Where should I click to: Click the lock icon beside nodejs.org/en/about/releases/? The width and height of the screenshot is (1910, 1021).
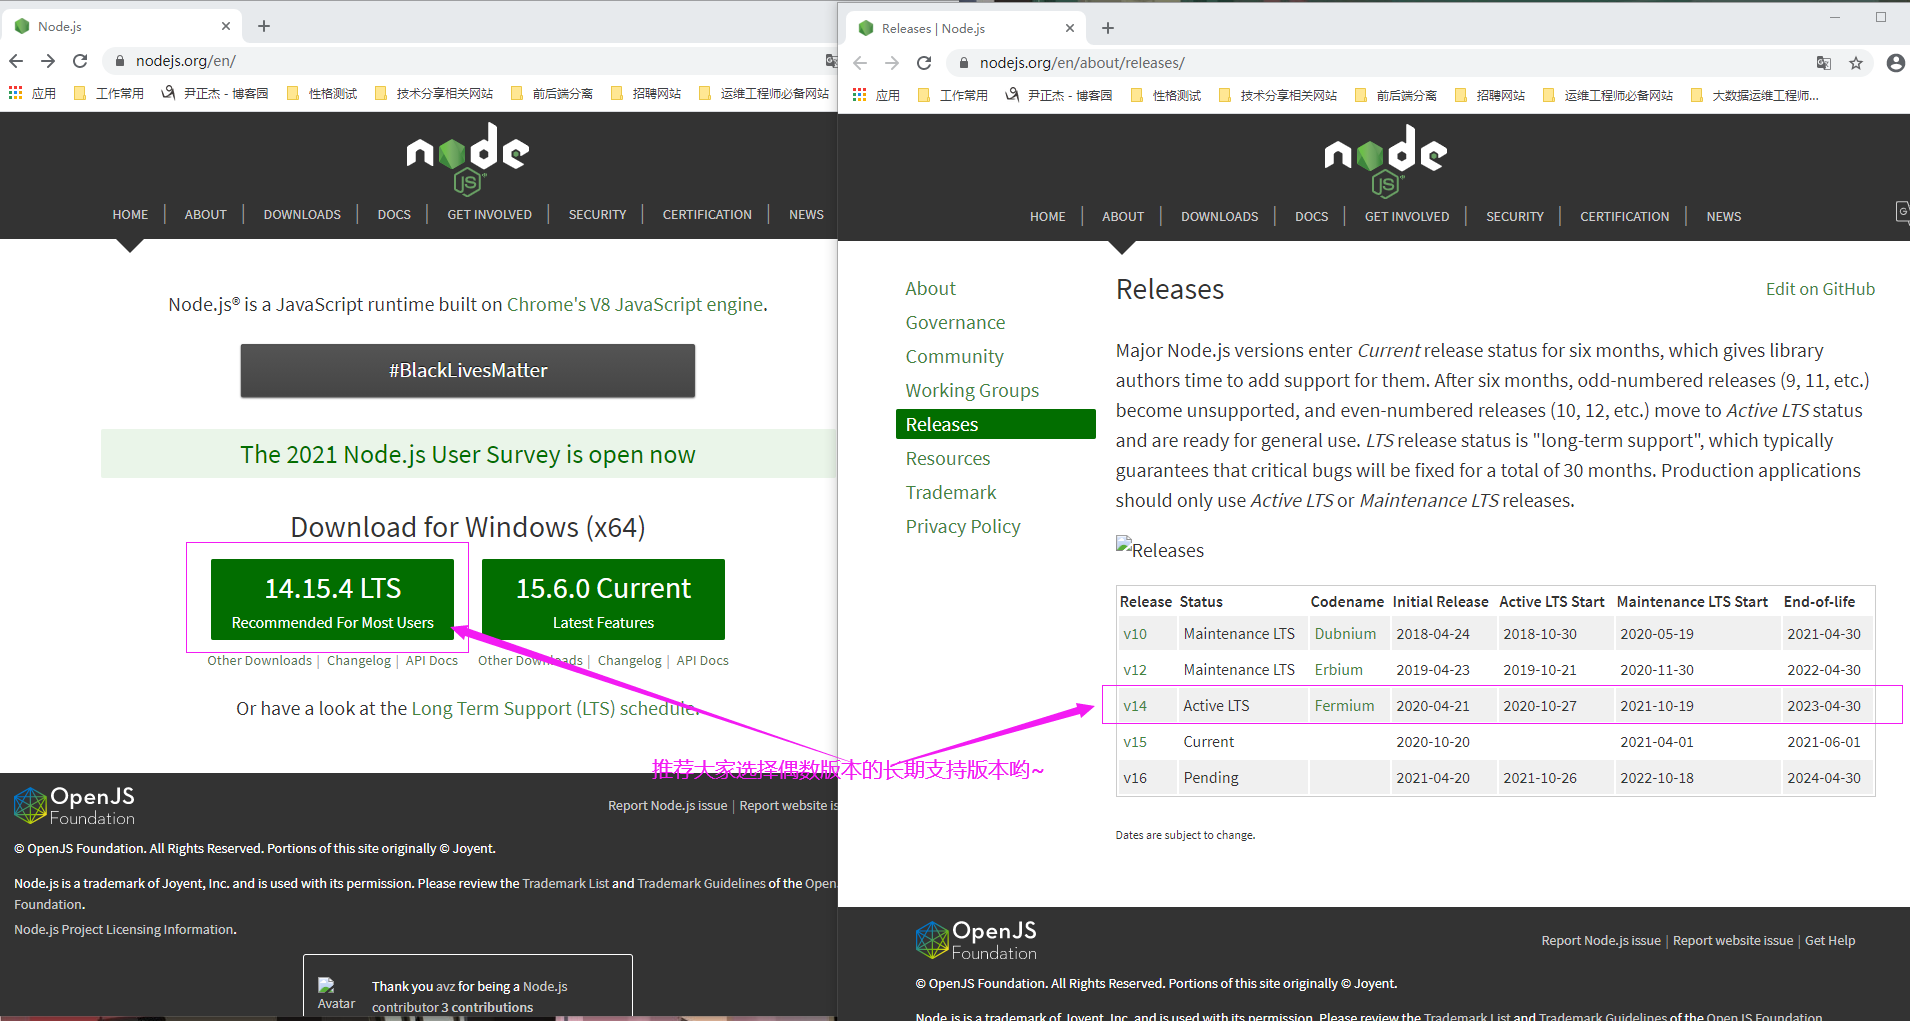963,63
